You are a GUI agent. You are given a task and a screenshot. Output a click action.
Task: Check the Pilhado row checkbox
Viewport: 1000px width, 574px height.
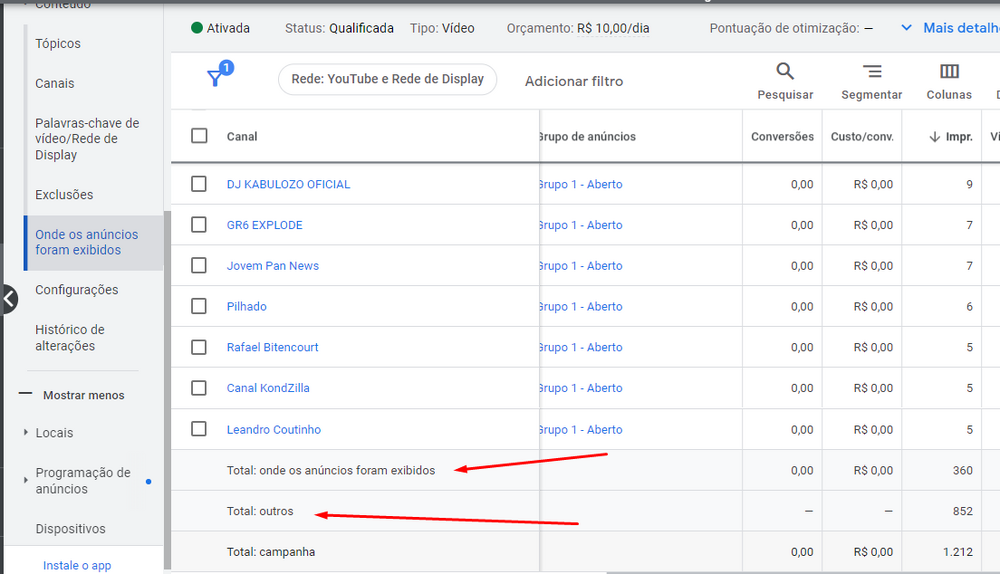199,306
